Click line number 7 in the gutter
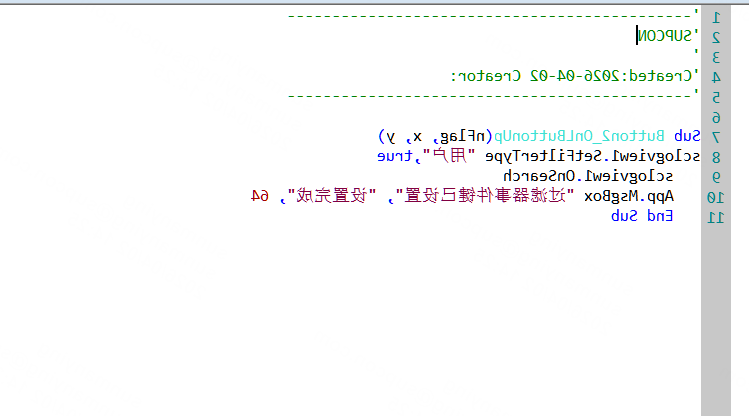749x416 pixels. (716, 138)
